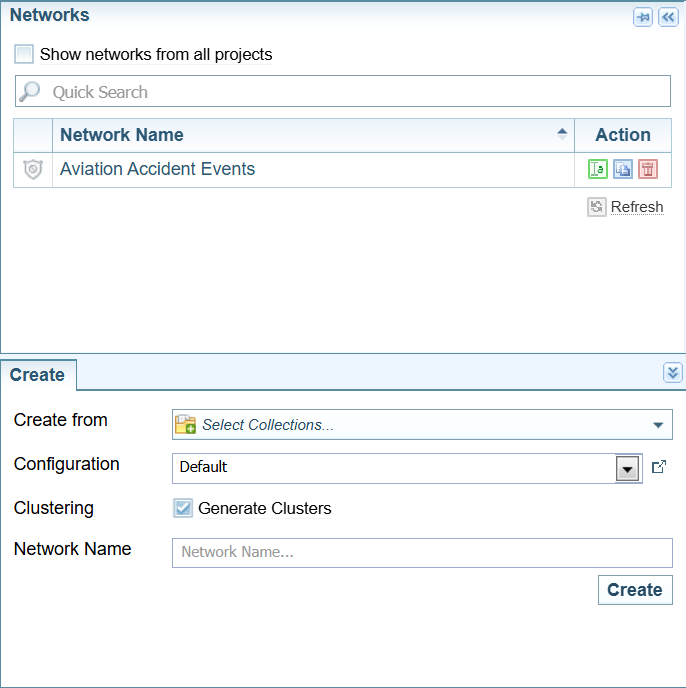Viewport: 686px width, 688px height.
Task: Collapse the Networks panel with double-left arrows
Action: click(668, 17)
